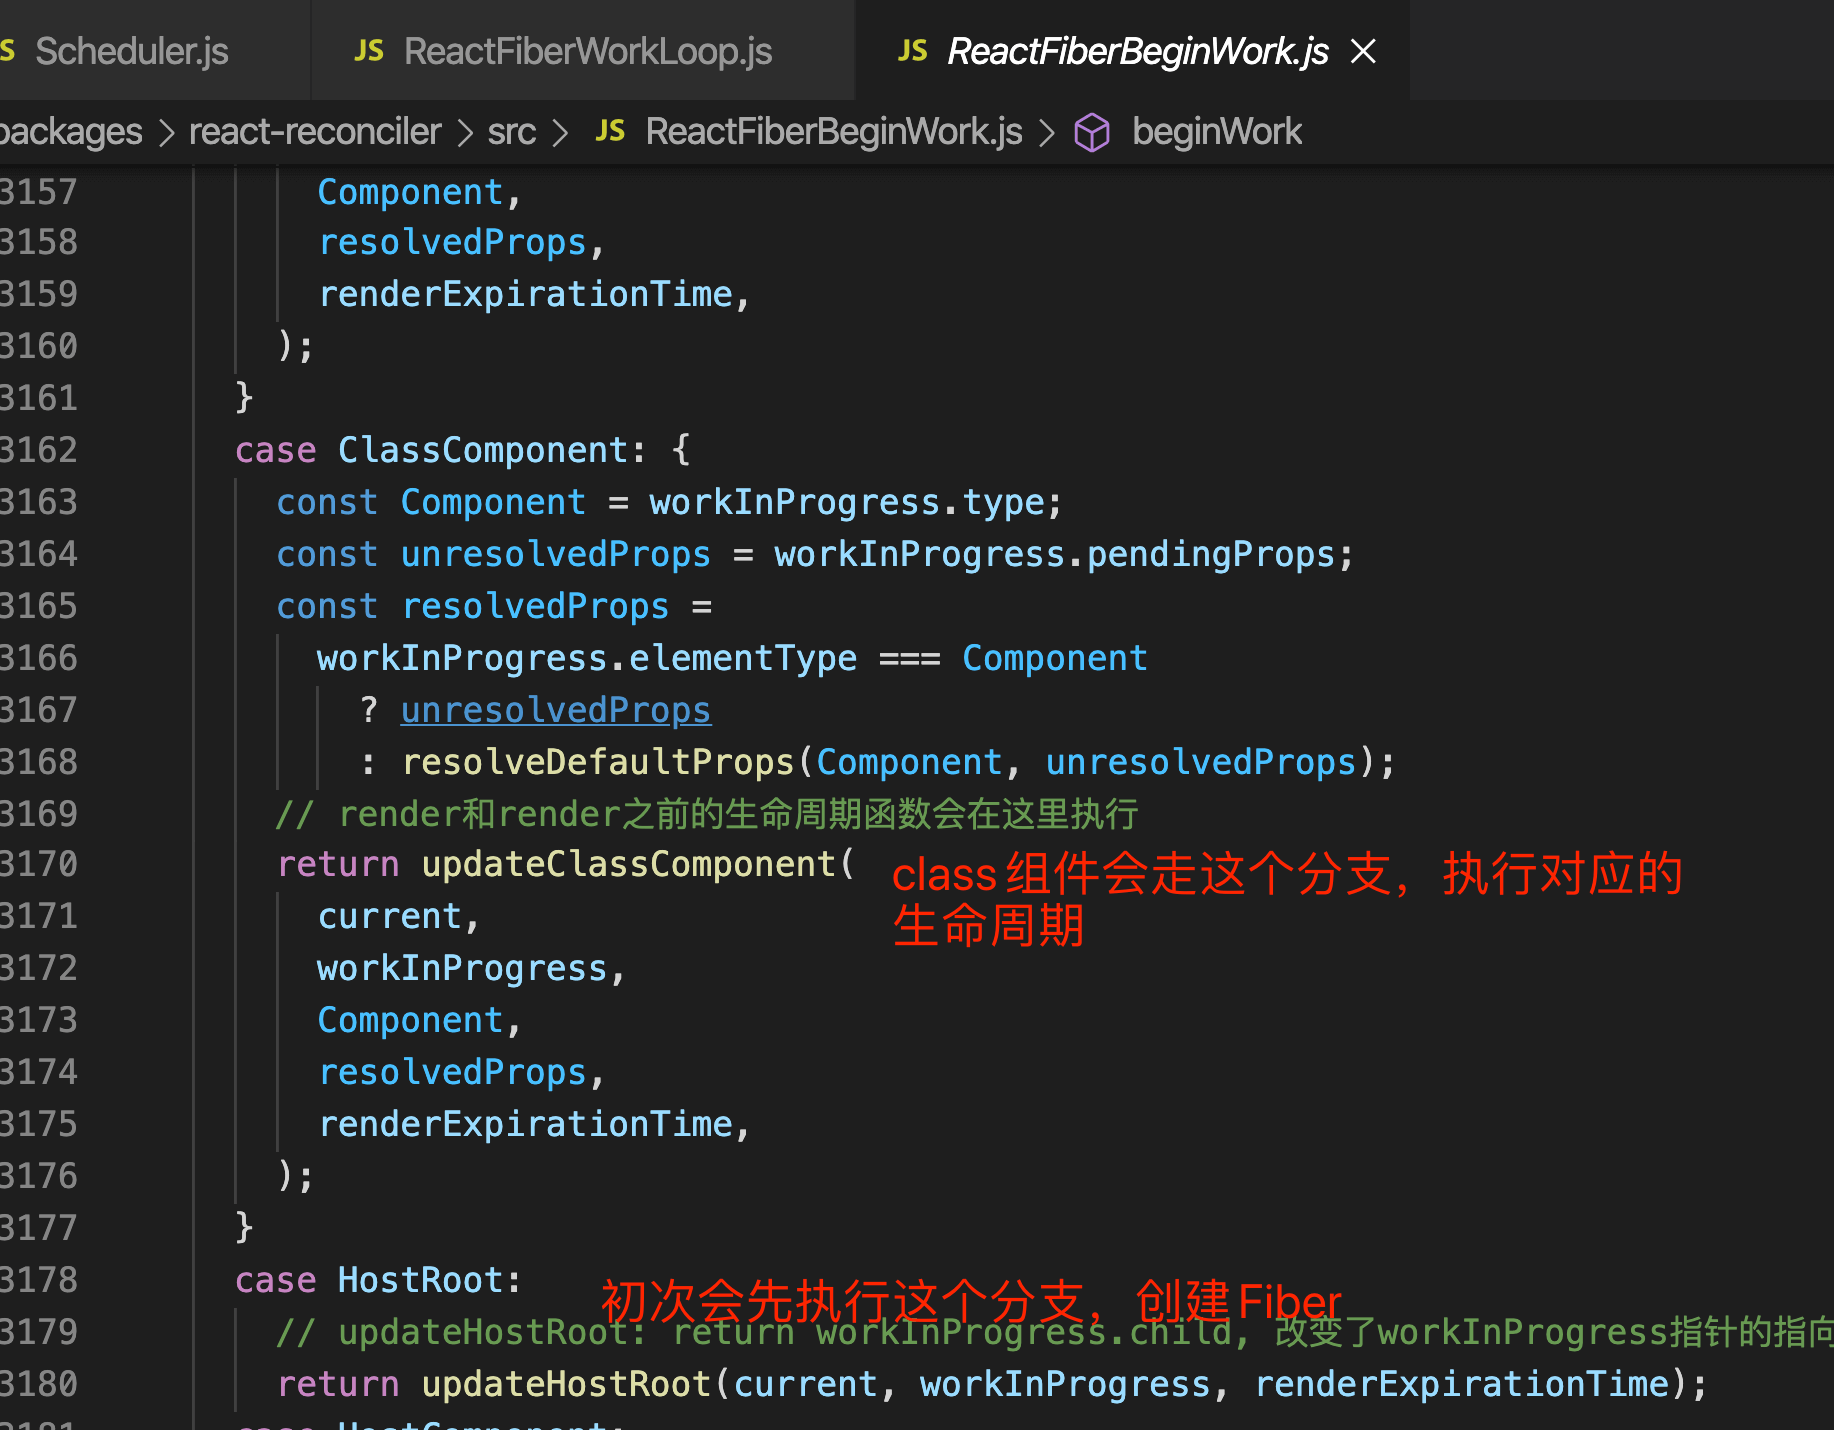
Task: Click workInProgress.type on line 3163
Action: click(x=846, y=502)
